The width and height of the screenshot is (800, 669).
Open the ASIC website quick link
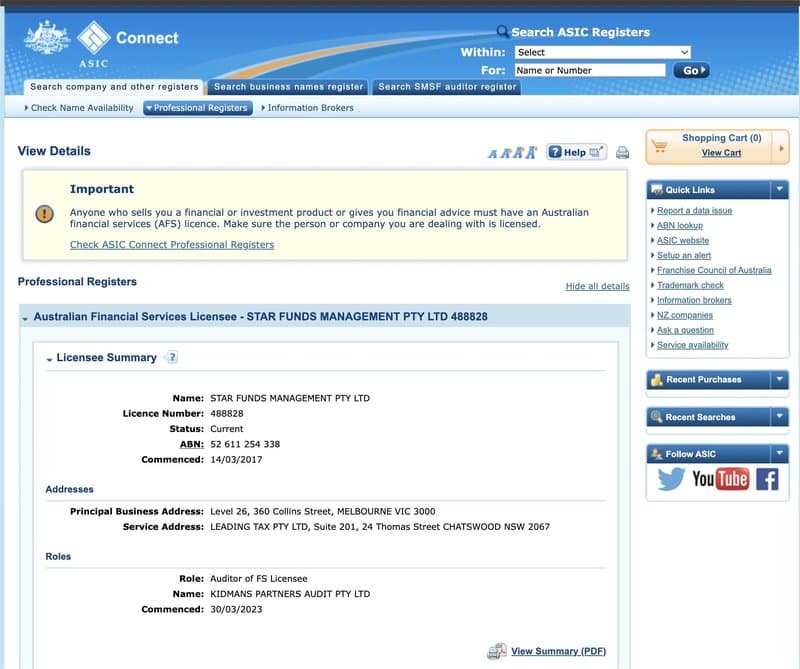click(x=683, y=240)
